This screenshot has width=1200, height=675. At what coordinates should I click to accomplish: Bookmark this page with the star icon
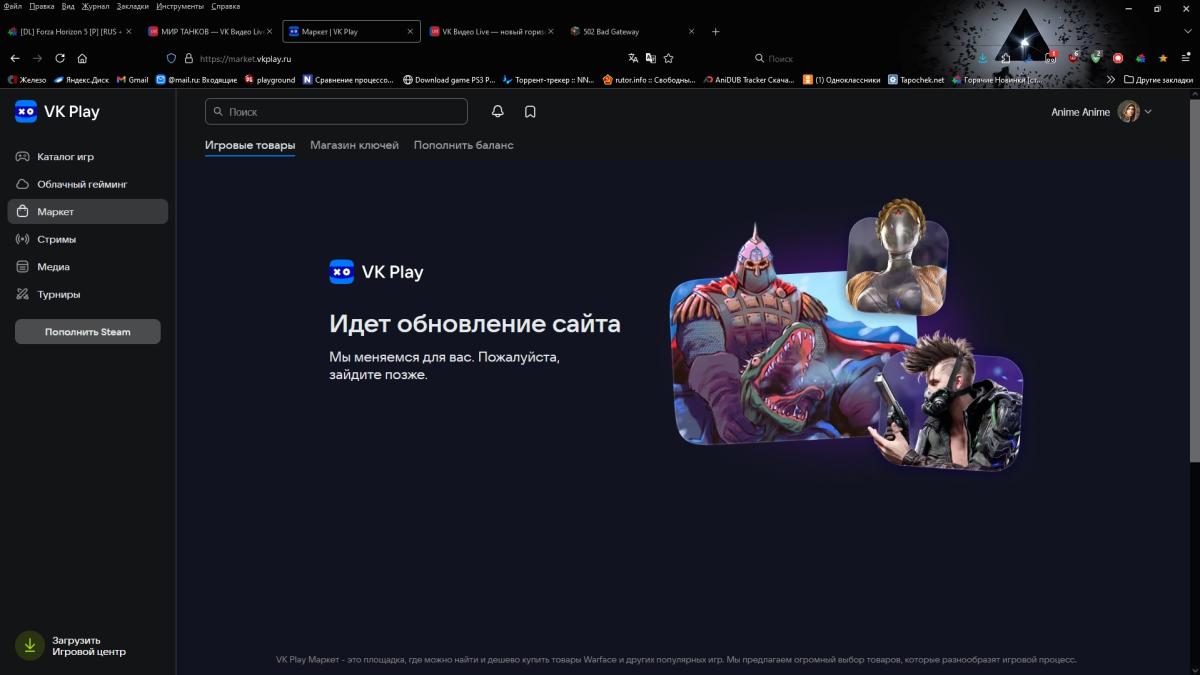[x=669, y=58]
